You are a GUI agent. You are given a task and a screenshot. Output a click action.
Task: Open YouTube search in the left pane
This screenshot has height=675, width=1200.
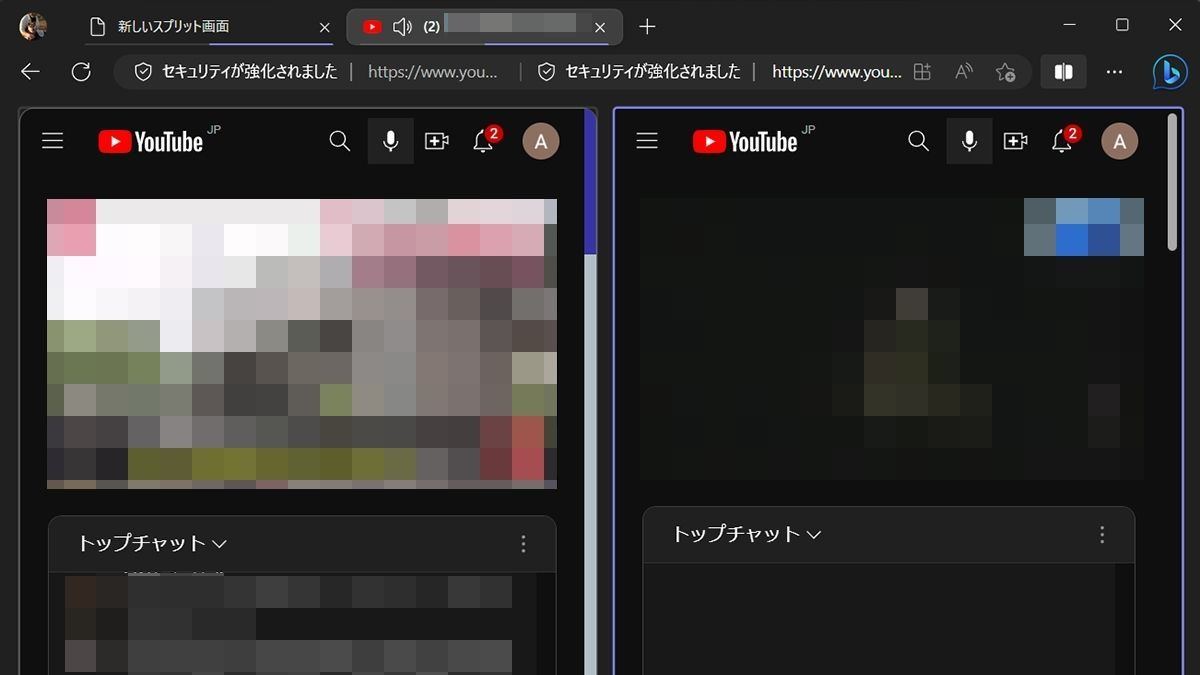coord(340,142)
